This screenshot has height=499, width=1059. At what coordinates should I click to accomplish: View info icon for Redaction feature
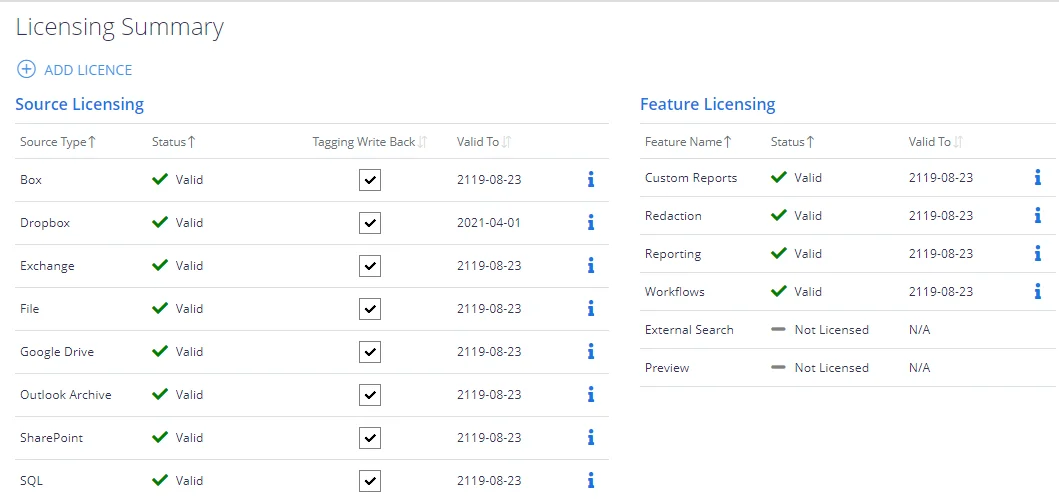click(1038, 215)
